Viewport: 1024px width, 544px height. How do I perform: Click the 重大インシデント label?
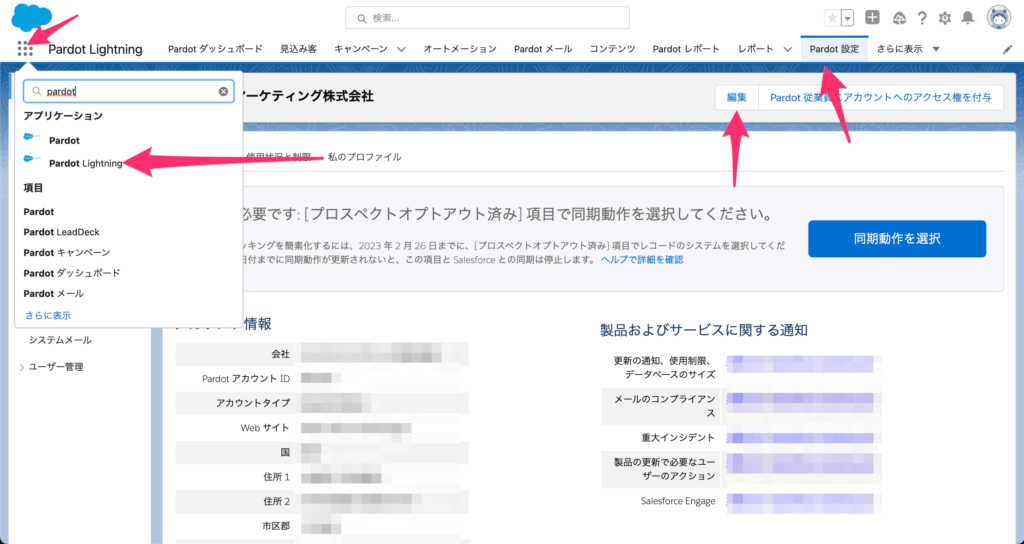[x=678, y=438]
